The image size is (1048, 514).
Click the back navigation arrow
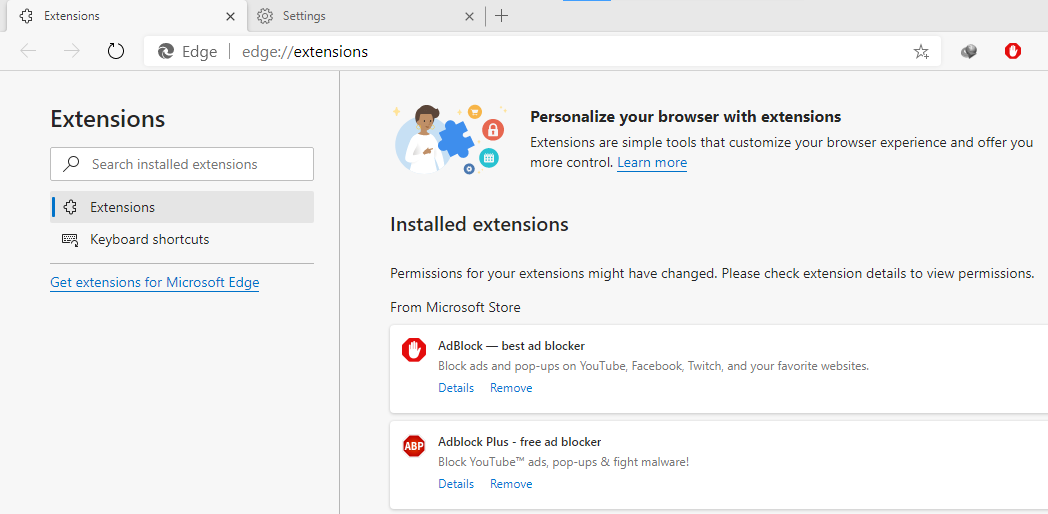(28, 51)
